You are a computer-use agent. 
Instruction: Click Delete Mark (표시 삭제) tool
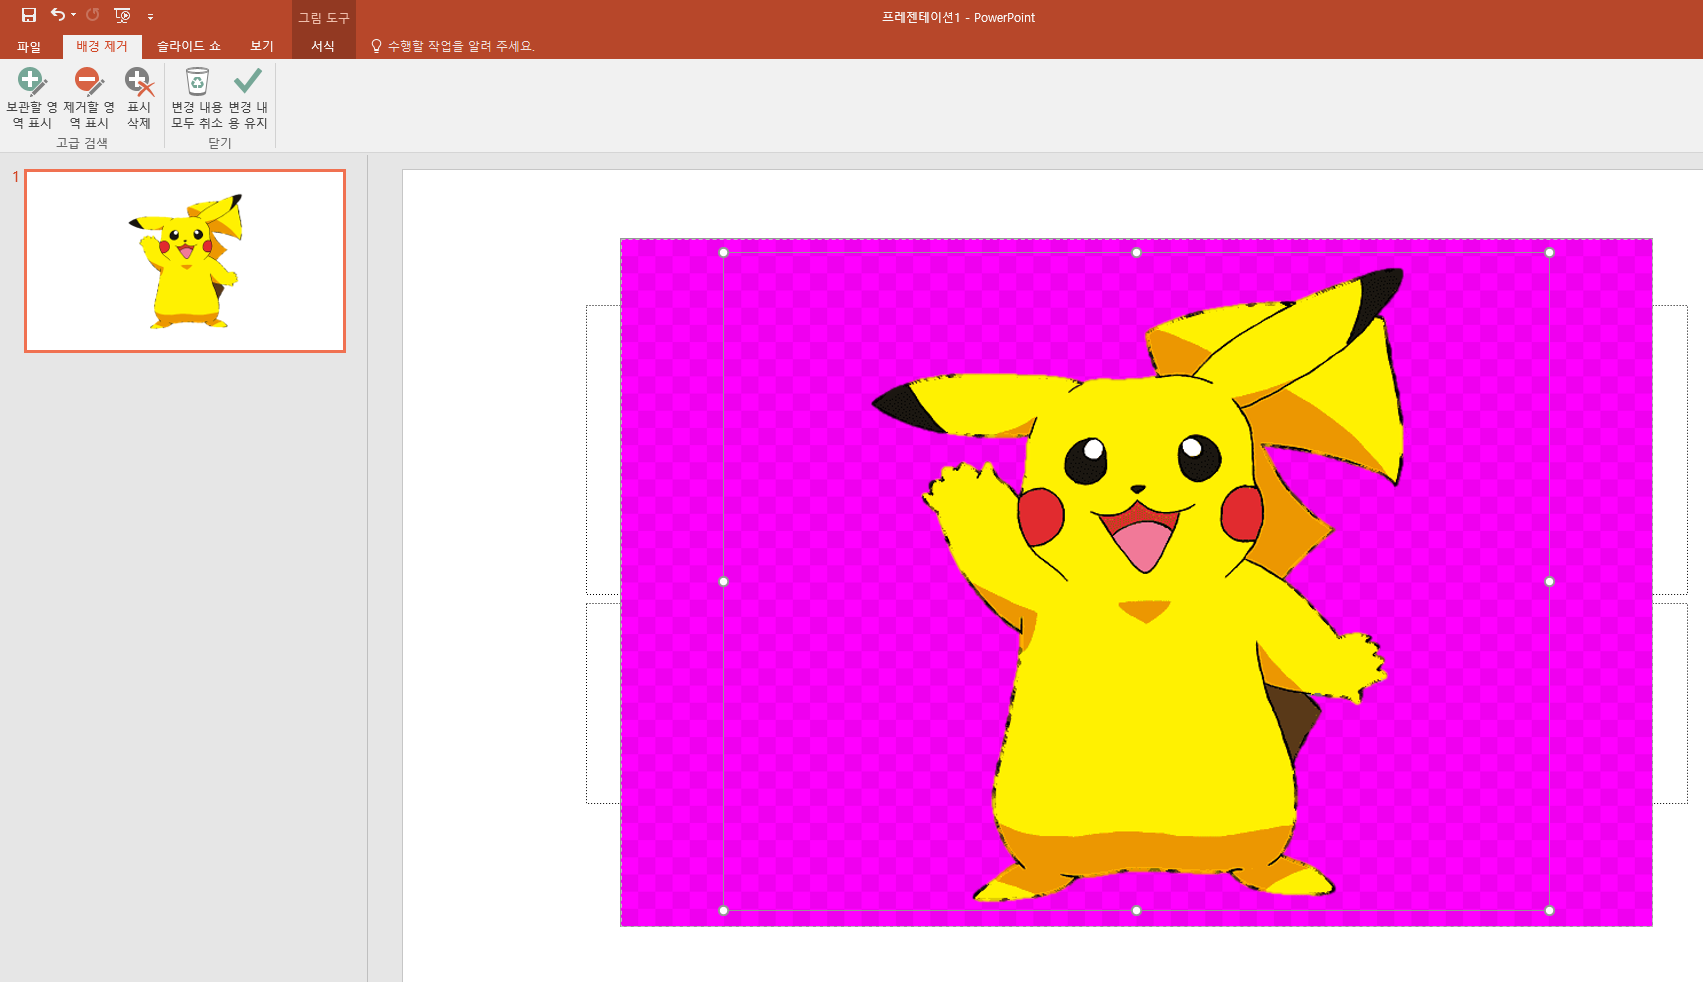pyautogui.click(x=138, y=98)
